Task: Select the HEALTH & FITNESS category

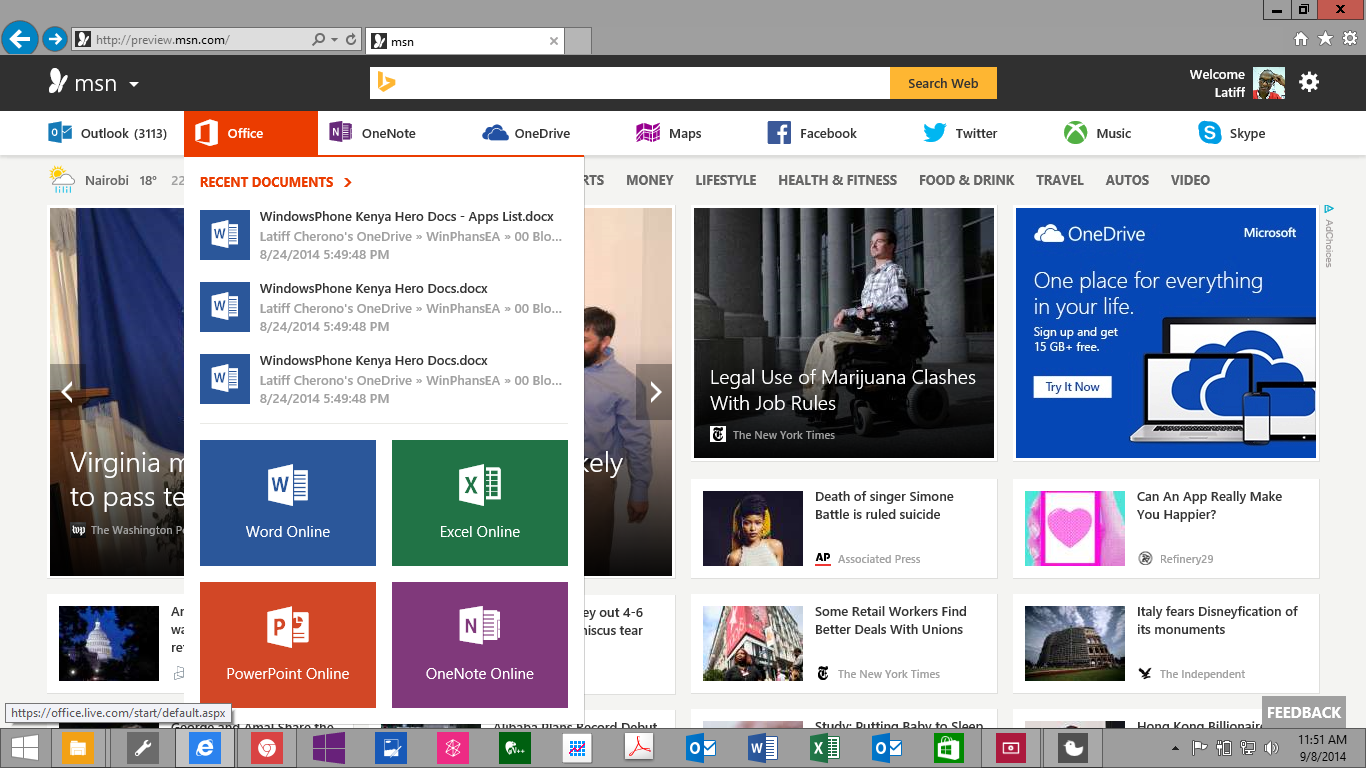Action: click(838, 180)
